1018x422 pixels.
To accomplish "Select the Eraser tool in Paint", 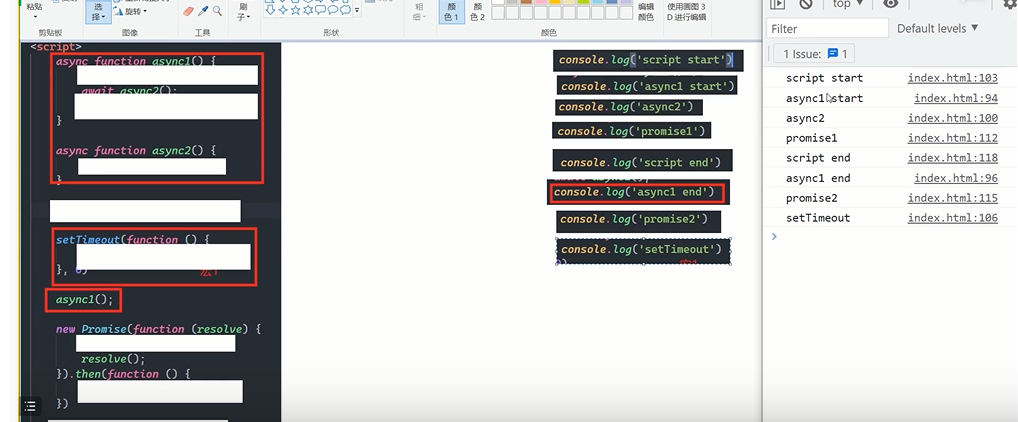I will (x=189, y=11).
